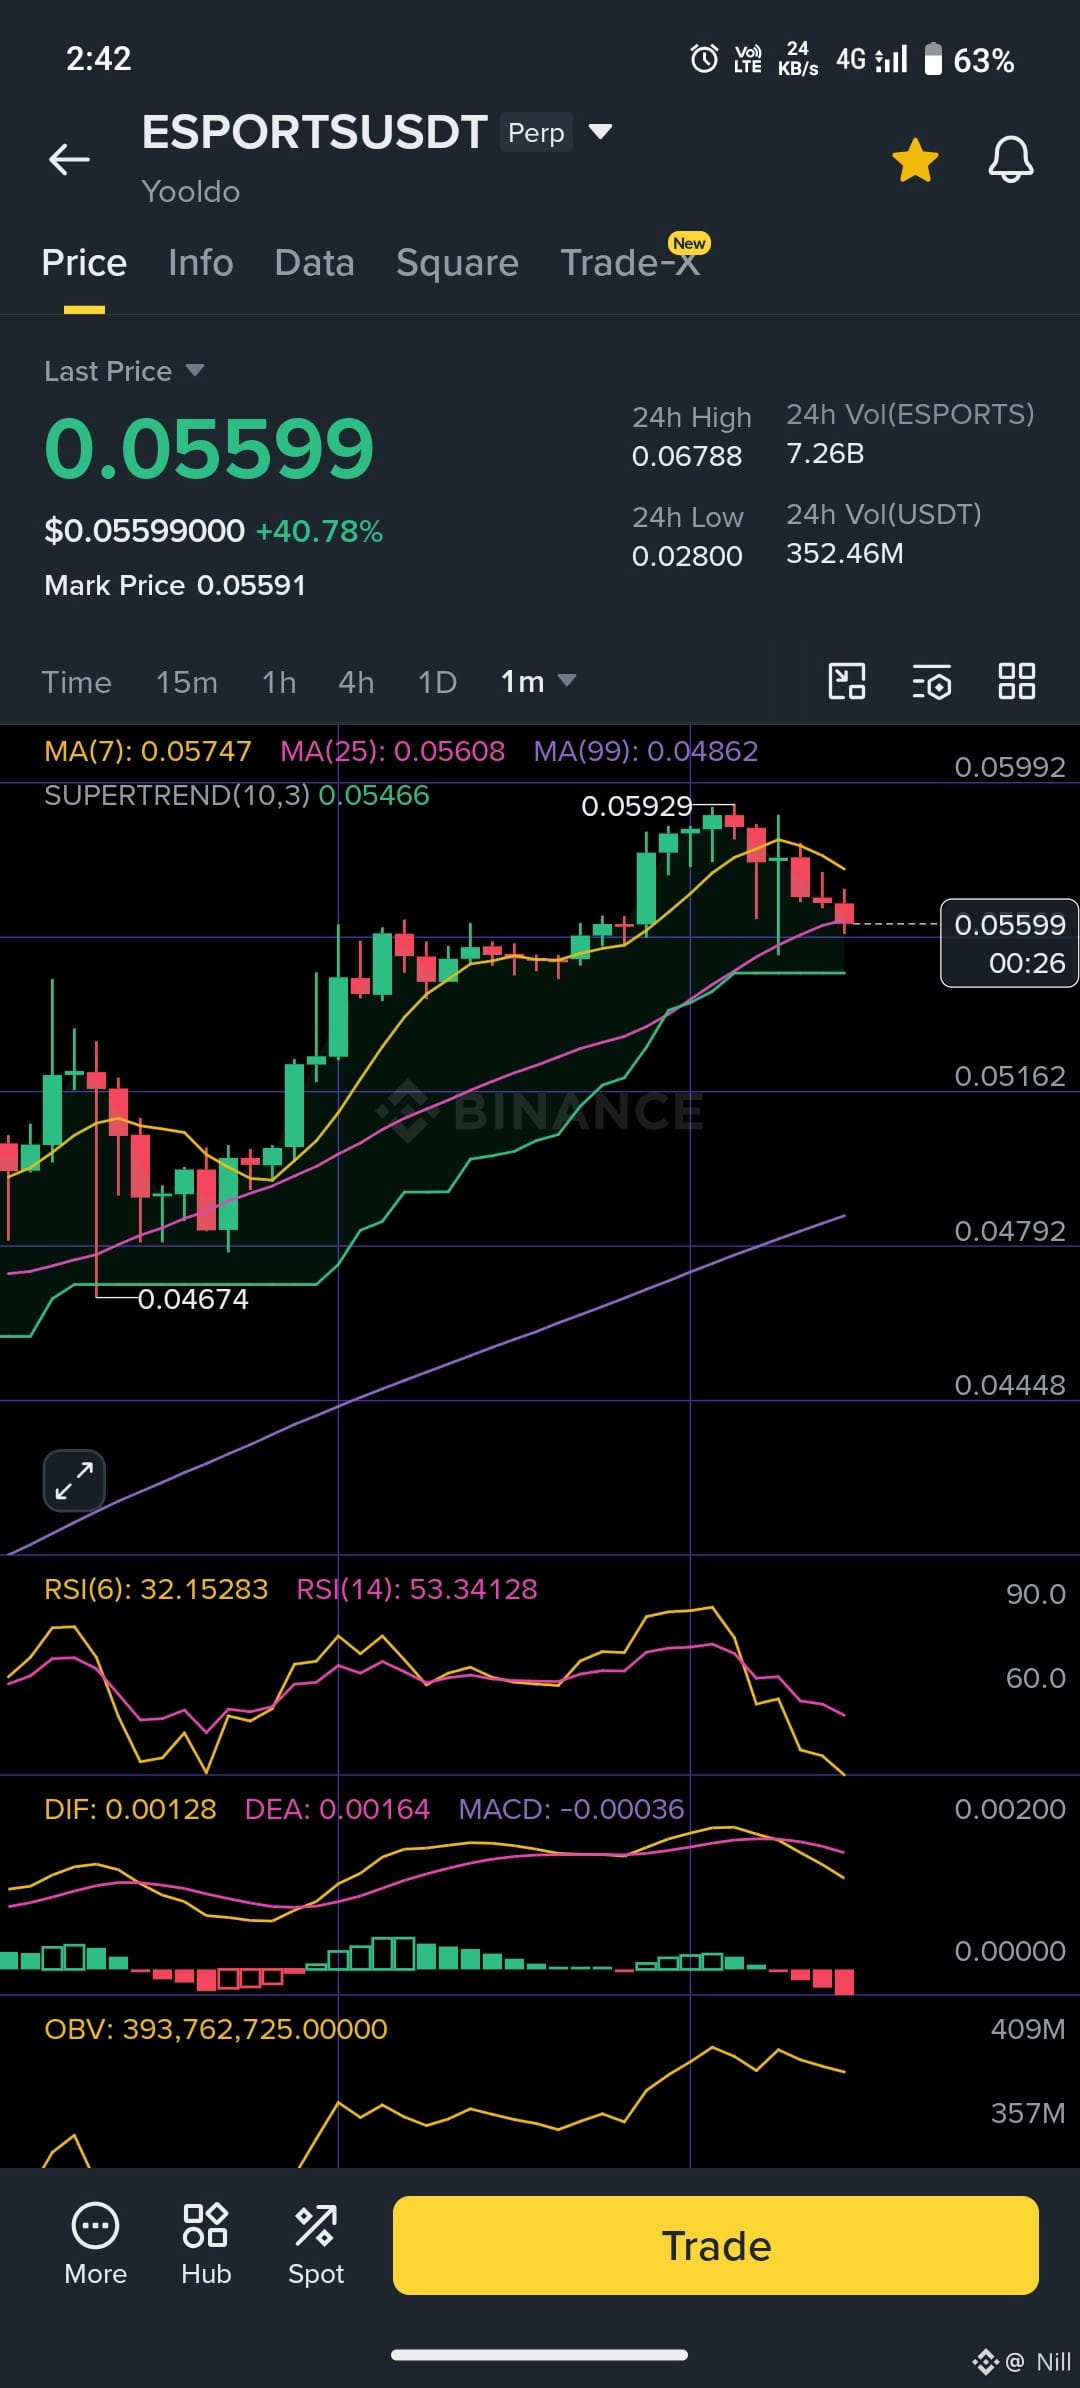Screen dimensions: 1080x2388
Task: Open the chart drawing tools icon
Action: click(x=847, y=681)
